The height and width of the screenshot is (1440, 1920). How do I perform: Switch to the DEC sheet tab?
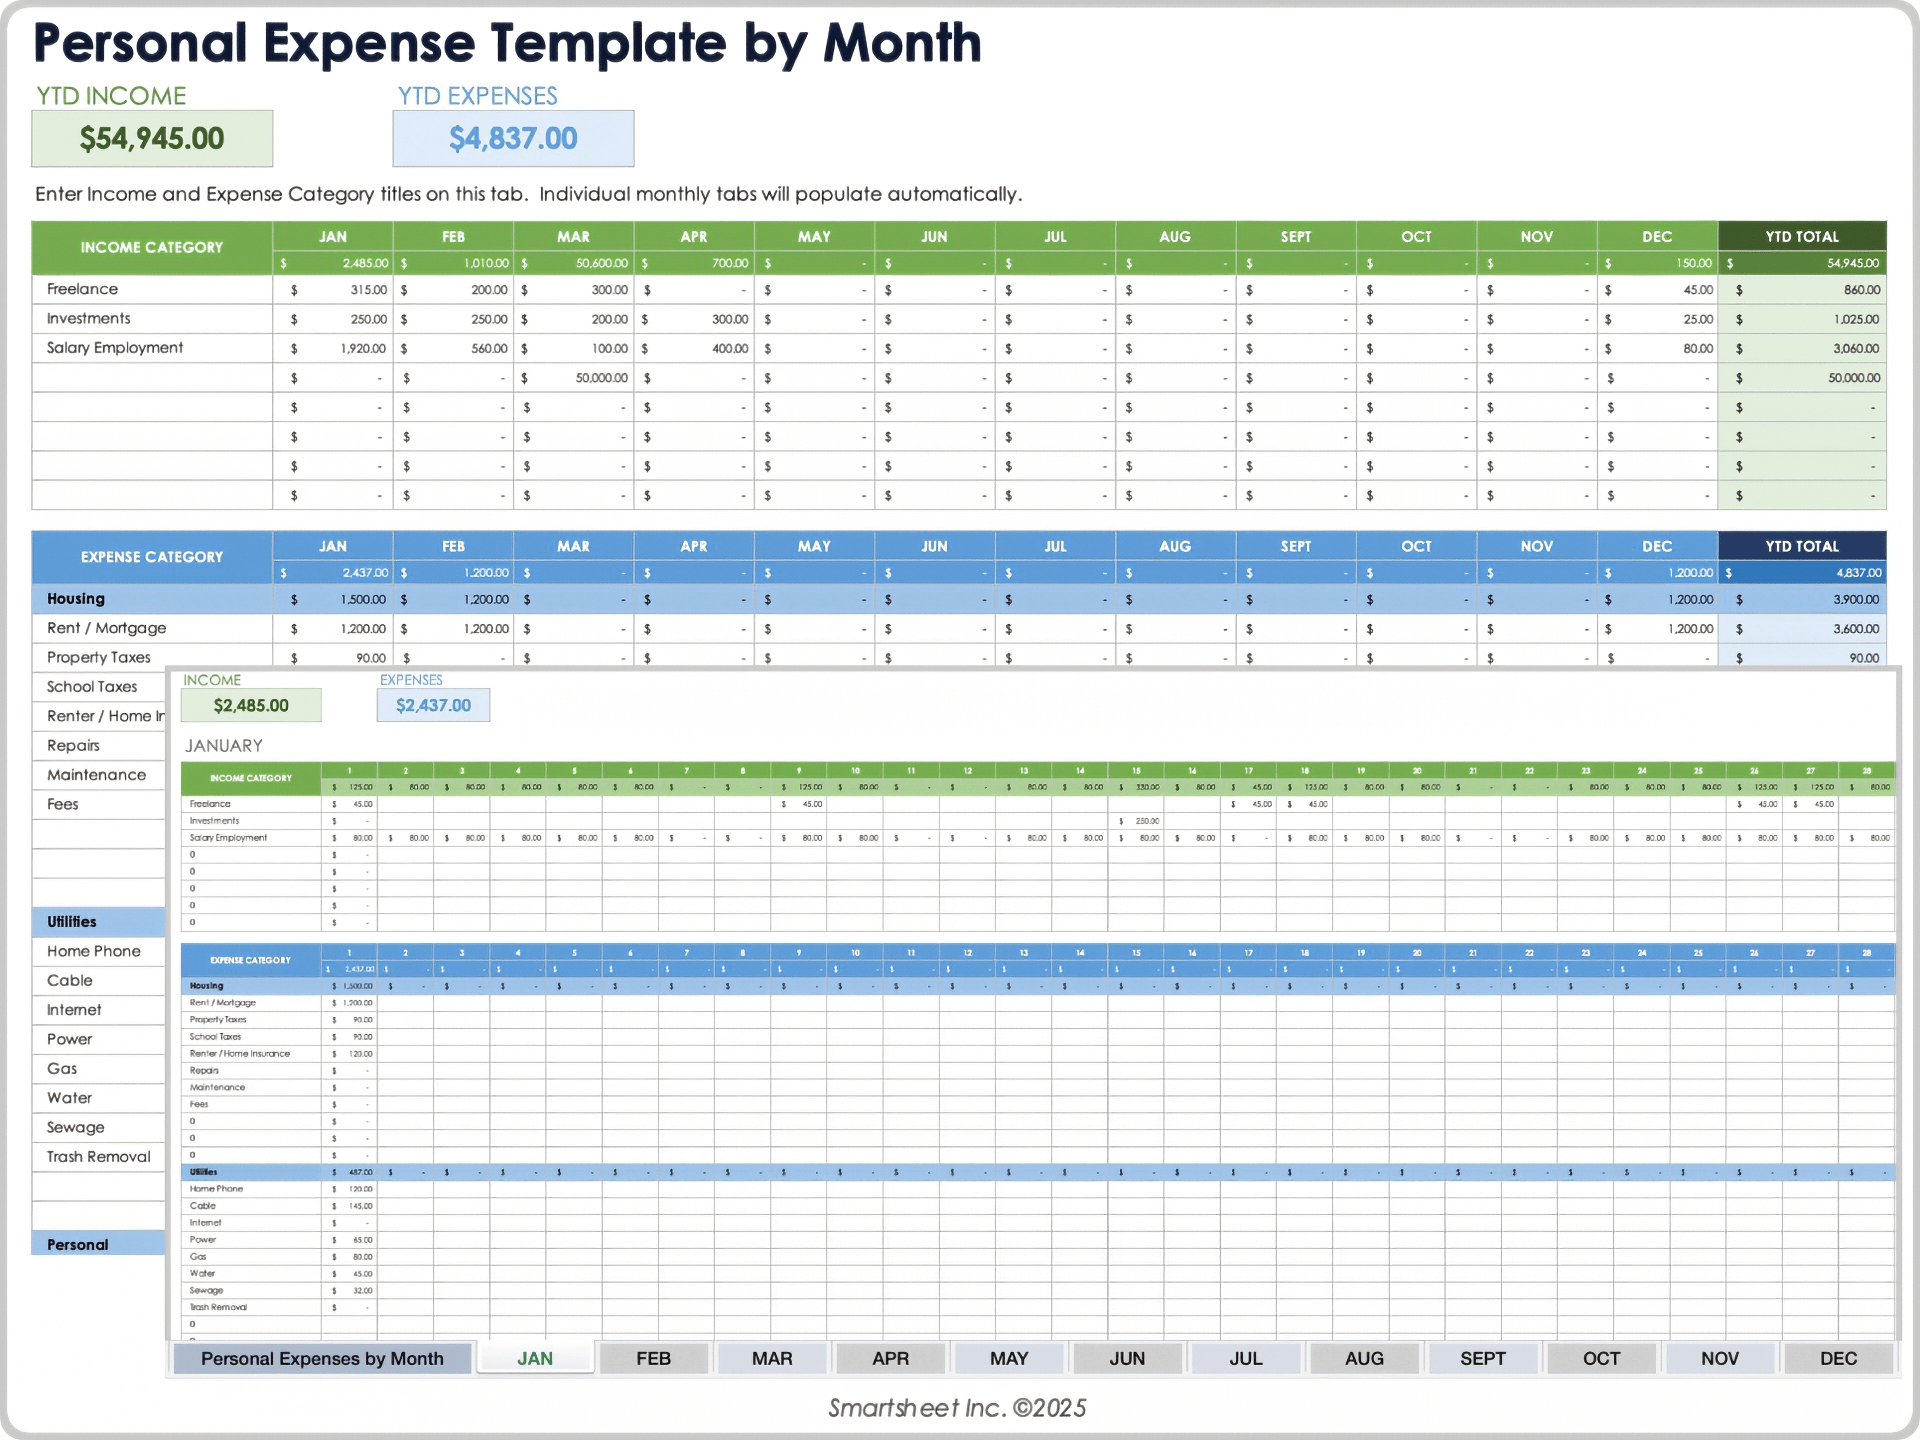1838,1357
